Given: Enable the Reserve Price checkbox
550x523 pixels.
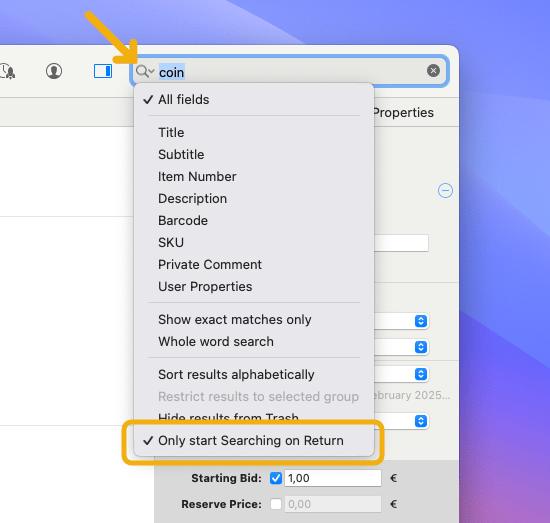Looking at the screenshot, I should [276, 504].
